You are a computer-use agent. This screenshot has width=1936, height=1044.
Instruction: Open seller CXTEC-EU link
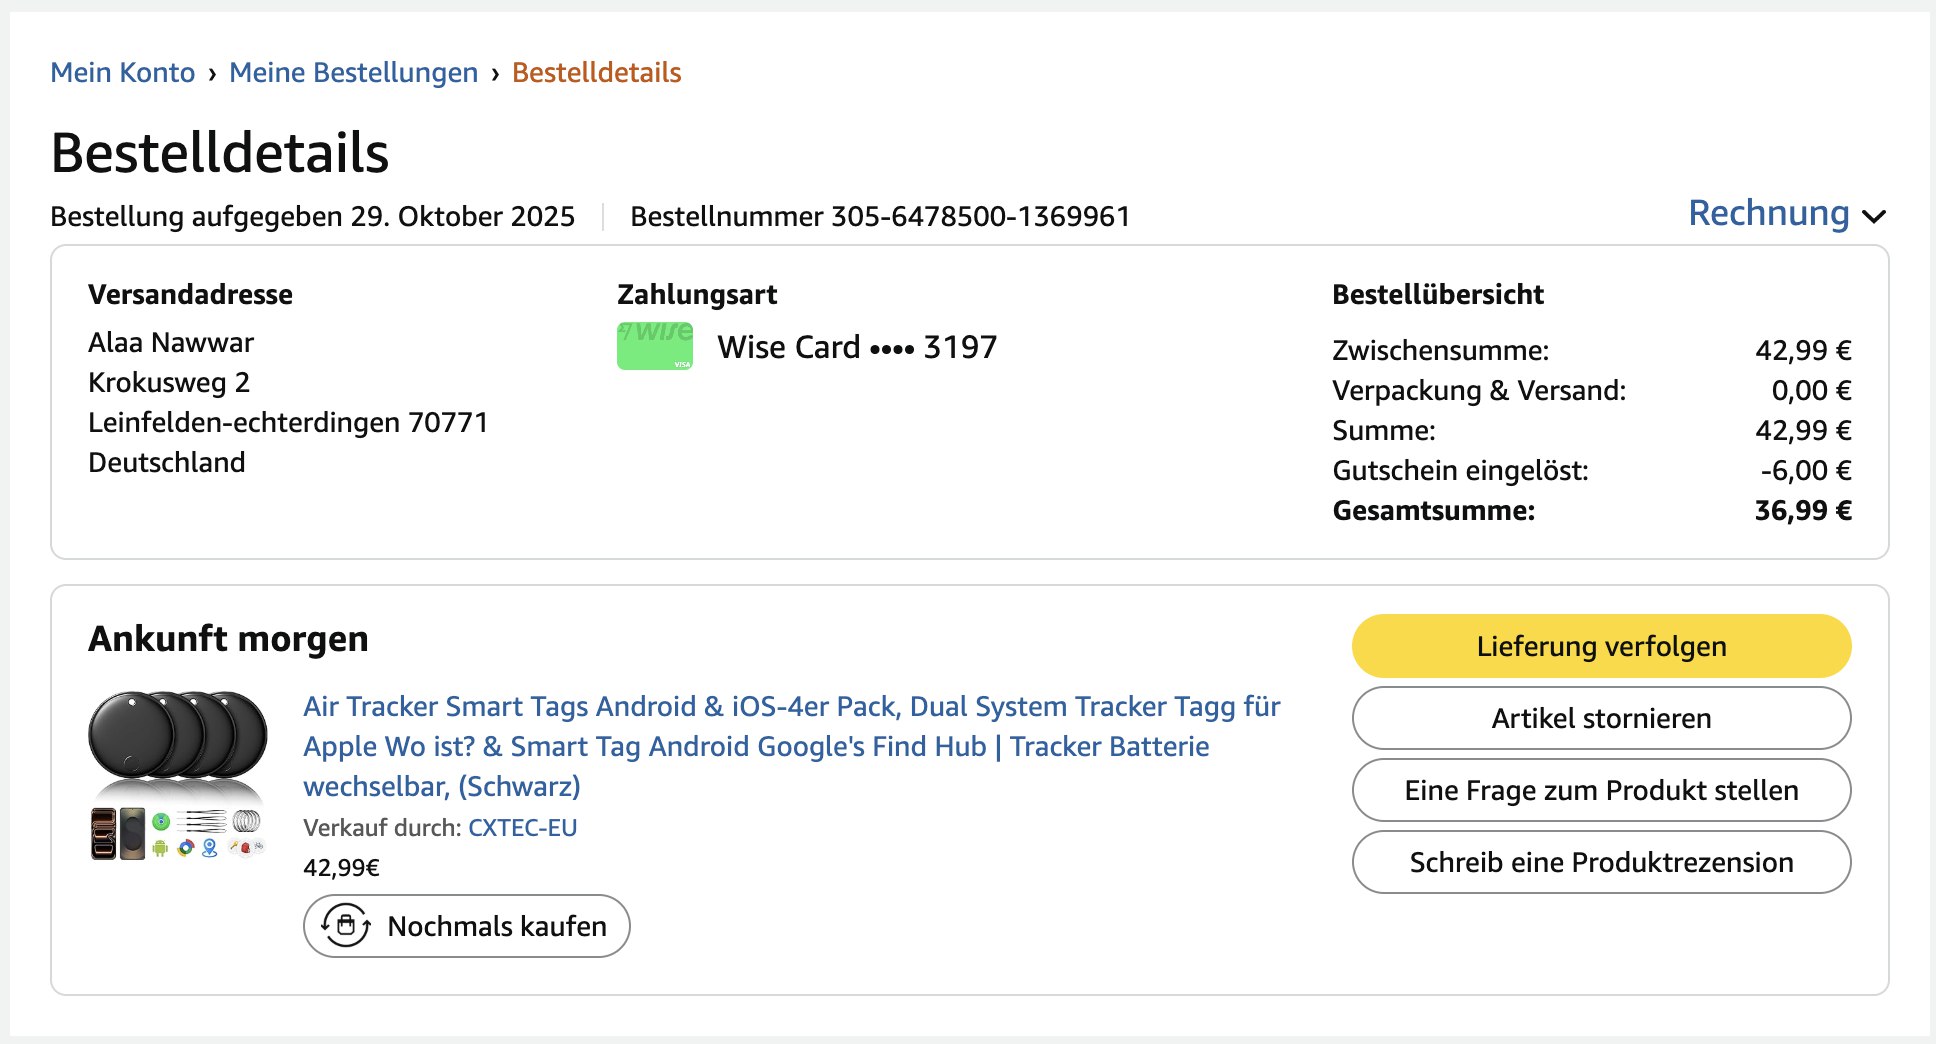pos(522,828)
